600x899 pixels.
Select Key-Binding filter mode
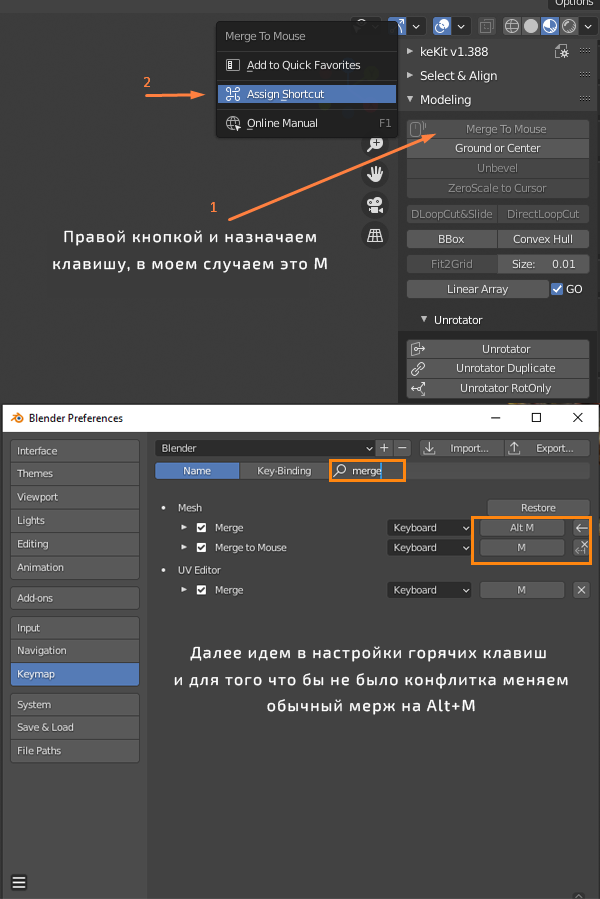click(x=284, y=471)
